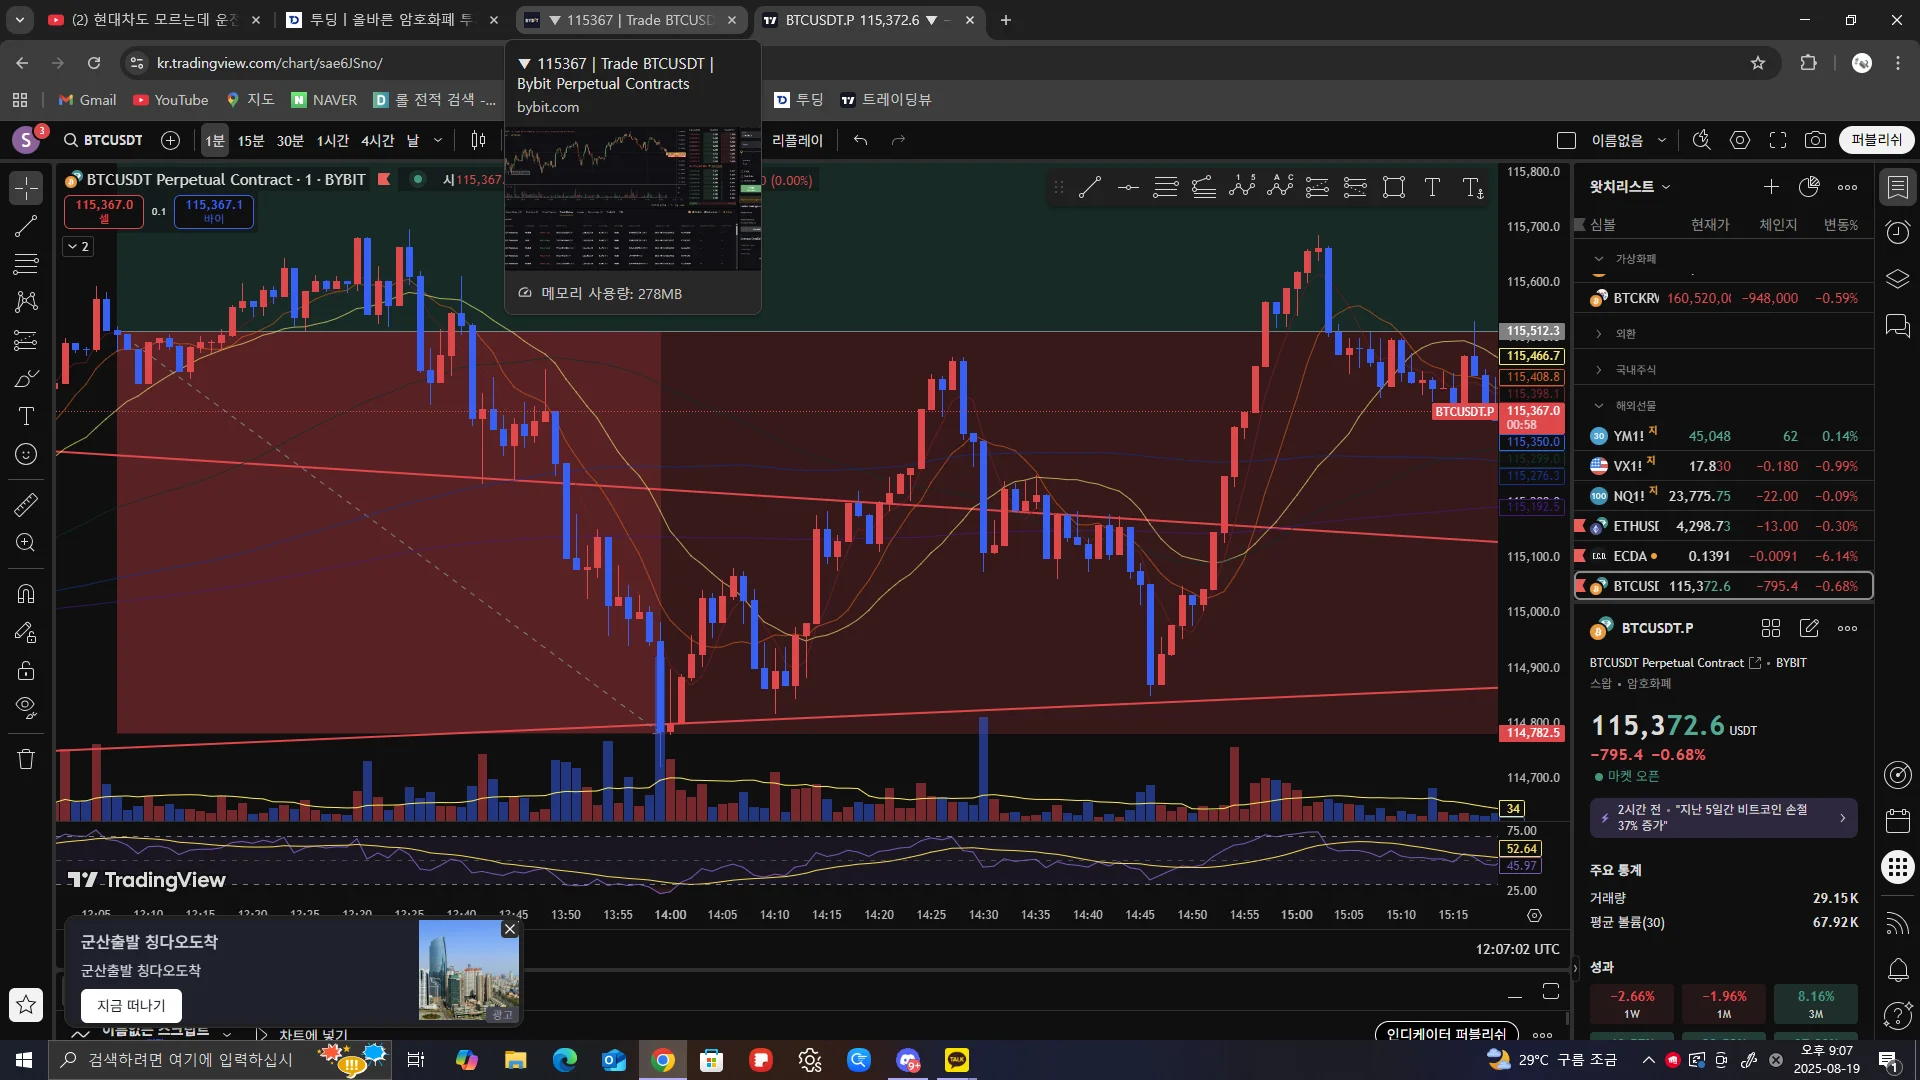Screen dimensions: 1920x1080
Task: Enter fullscreen mode from top toolbar
Action: pyautogui.click(x=1778, y=140)
